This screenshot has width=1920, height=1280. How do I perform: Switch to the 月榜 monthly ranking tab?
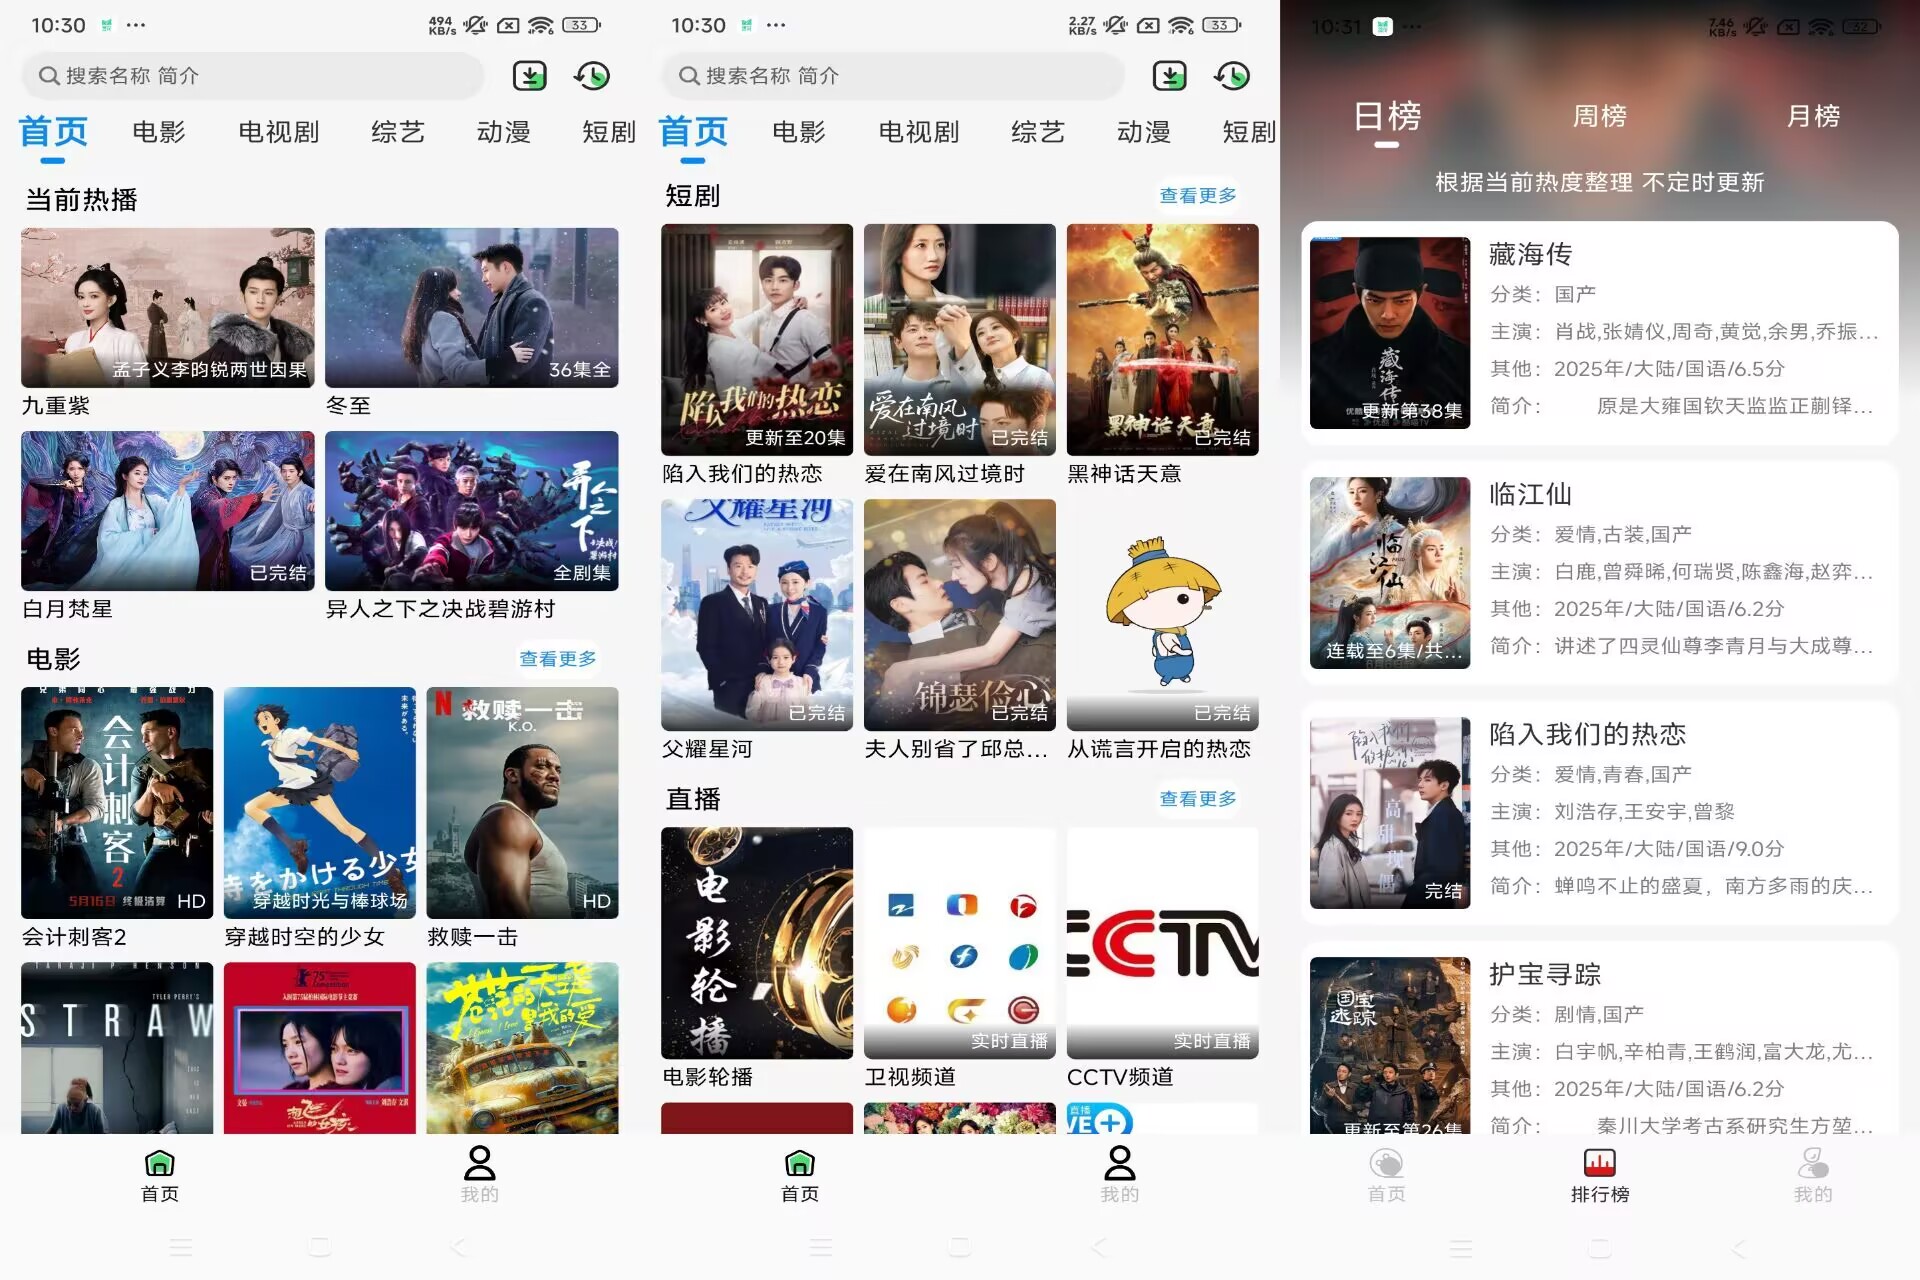tap(1812, 117)
